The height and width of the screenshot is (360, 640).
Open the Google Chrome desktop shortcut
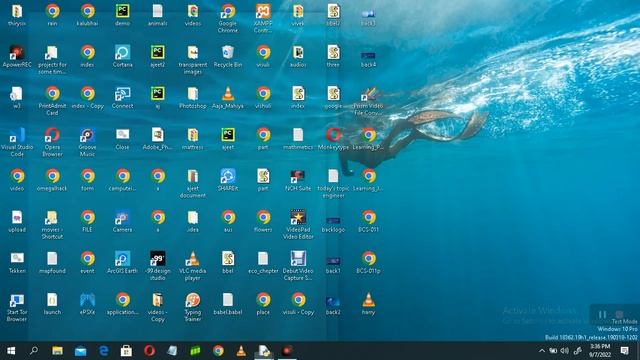pos(228,11)
